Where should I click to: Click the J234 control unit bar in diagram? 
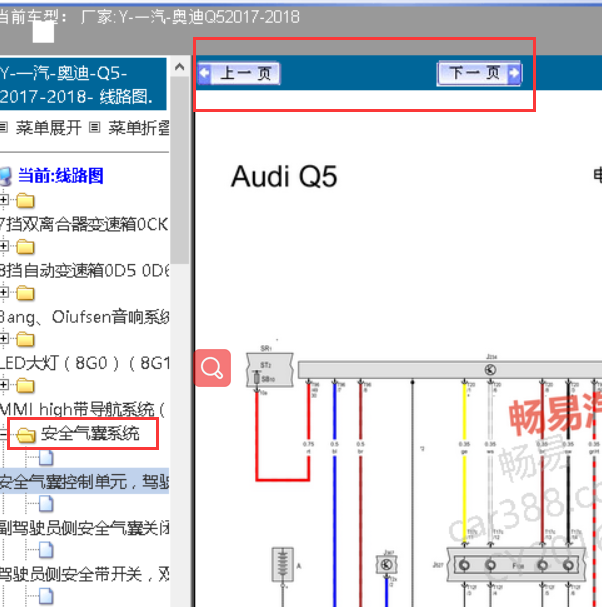tap(450, 370)
